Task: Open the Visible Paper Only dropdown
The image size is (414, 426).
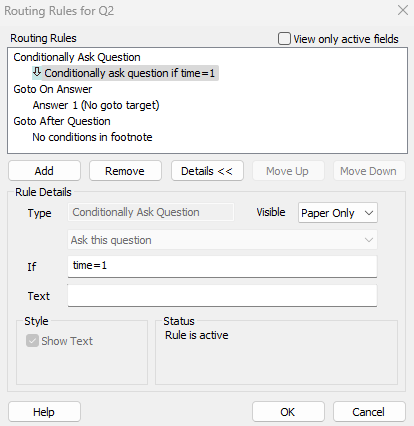Action: point(338,213)
